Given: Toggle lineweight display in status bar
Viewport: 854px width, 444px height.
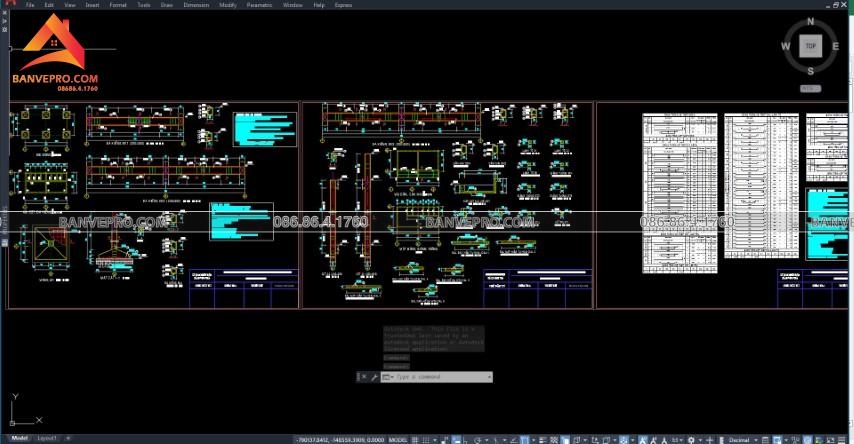Looking at the screenshot, I should tap(542, 439).
